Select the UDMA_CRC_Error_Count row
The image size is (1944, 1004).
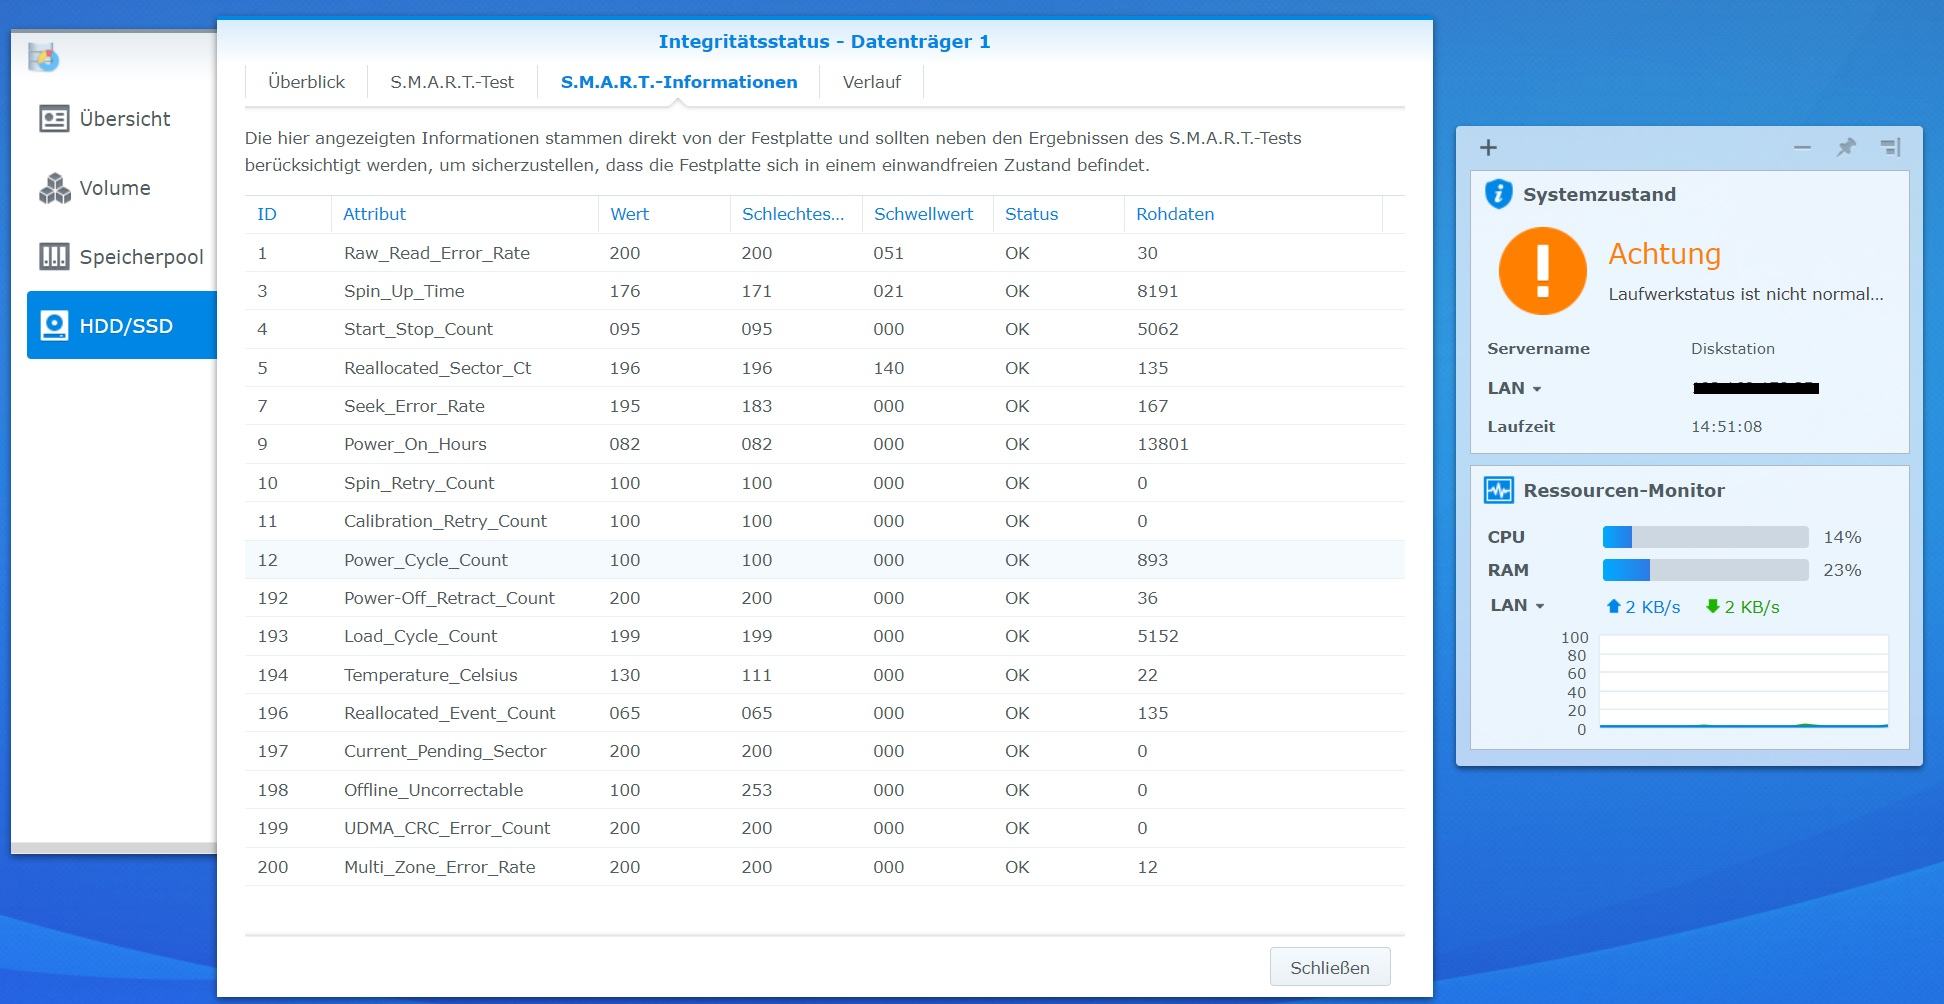tap(824, 828)
